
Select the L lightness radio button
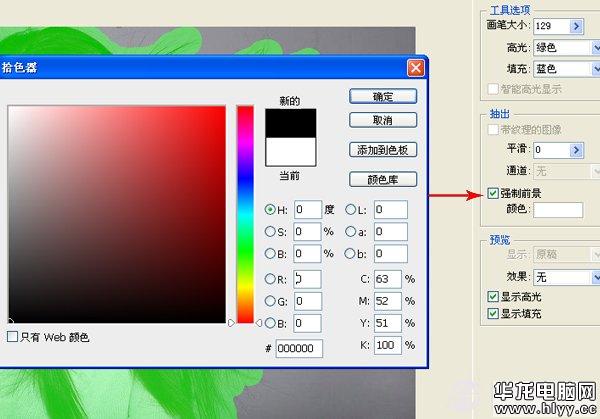click(x=351, y=209)
